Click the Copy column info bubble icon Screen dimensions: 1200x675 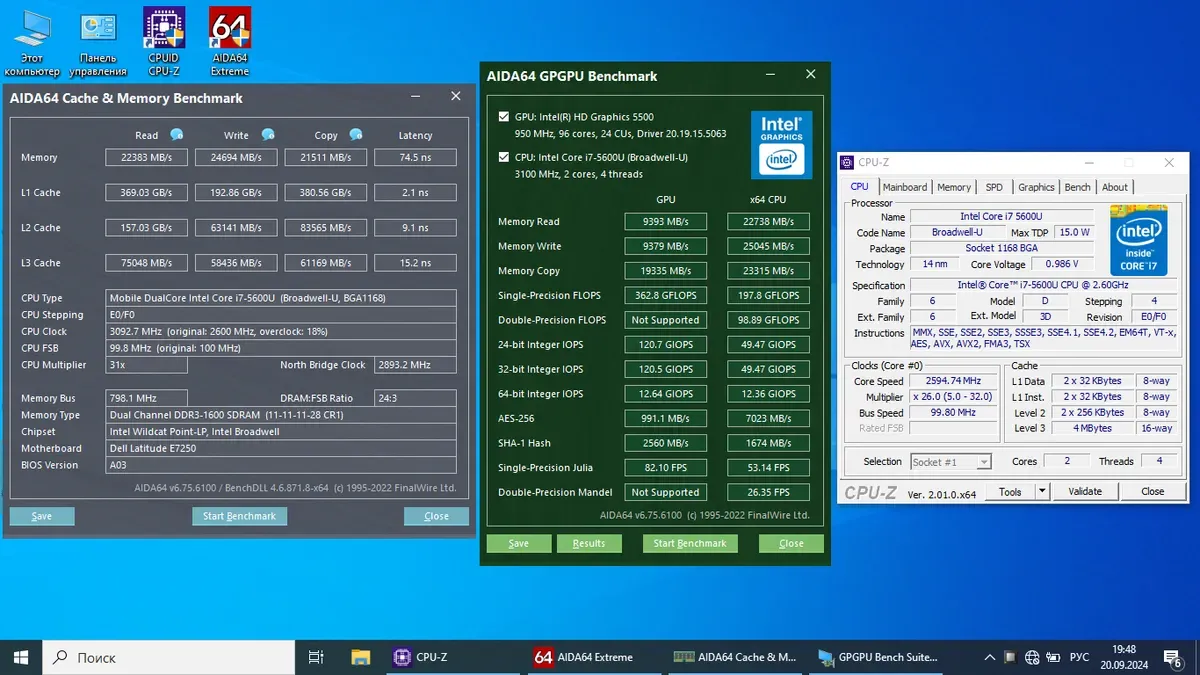click(x=356, y=135)
